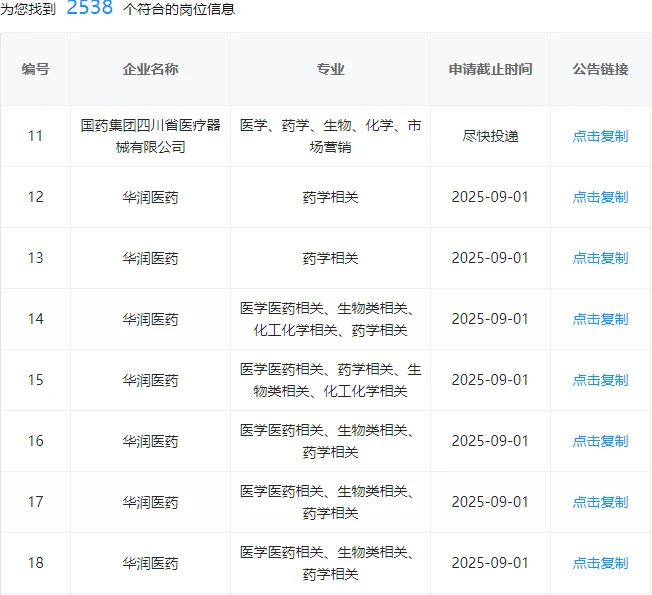The image size is (652, 595).
Task: Click row number 17
Action: [35, 502]
